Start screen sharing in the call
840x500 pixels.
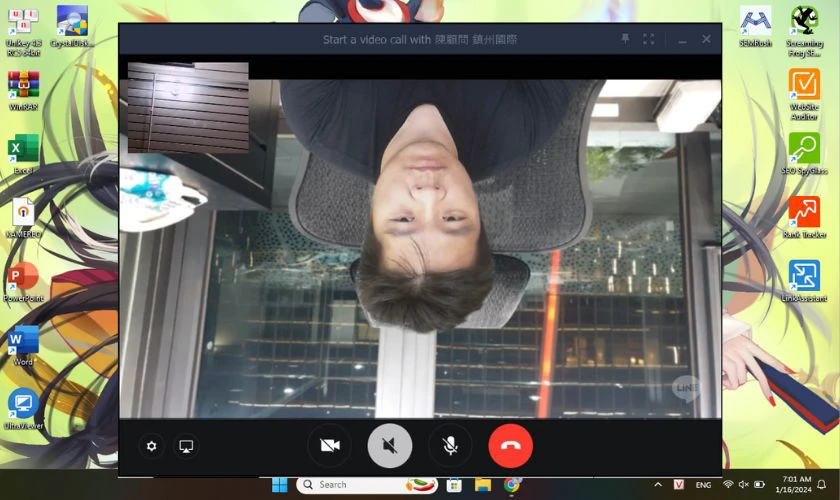(186, 446)
